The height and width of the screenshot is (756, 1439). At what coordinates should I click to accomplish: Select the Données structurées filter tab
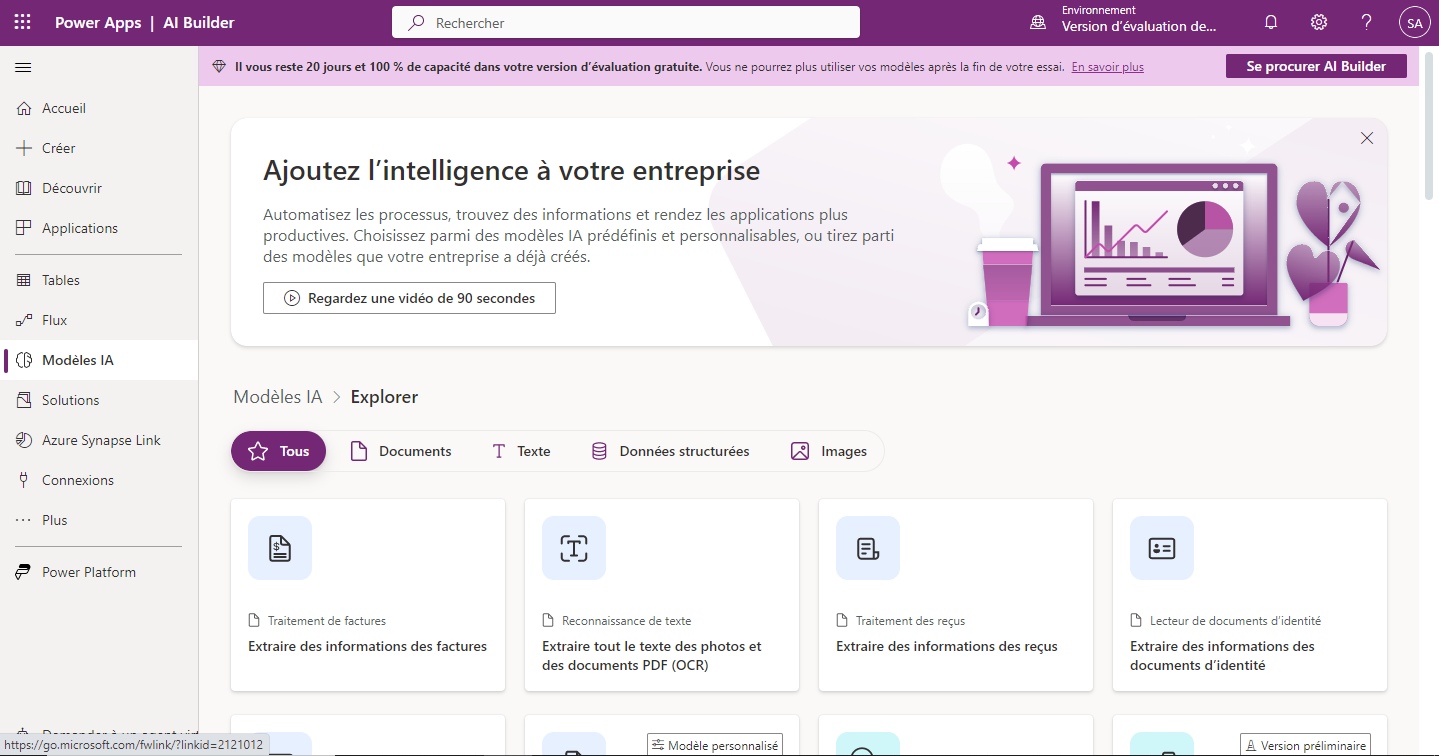coord(670,451)
